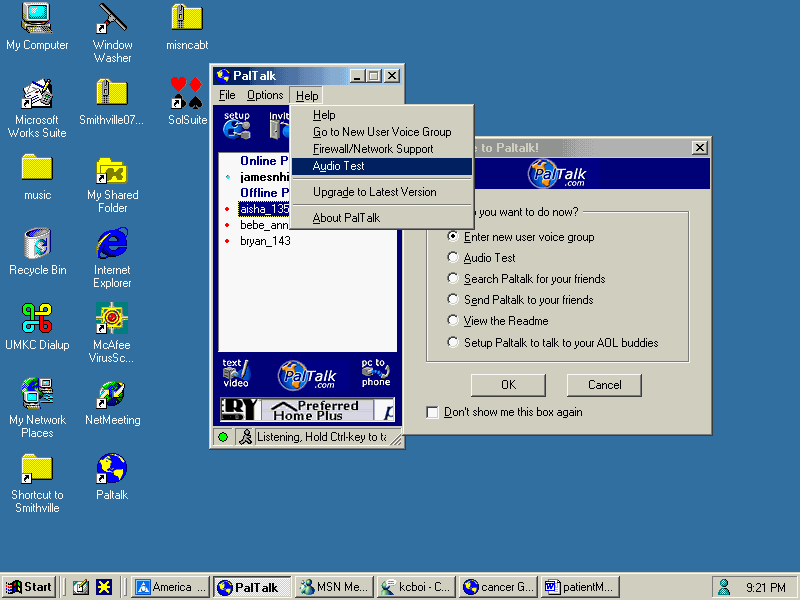Click the Preferred Home Plus banner ad
The height and width of the screenshot is (600, 800).
308,410
